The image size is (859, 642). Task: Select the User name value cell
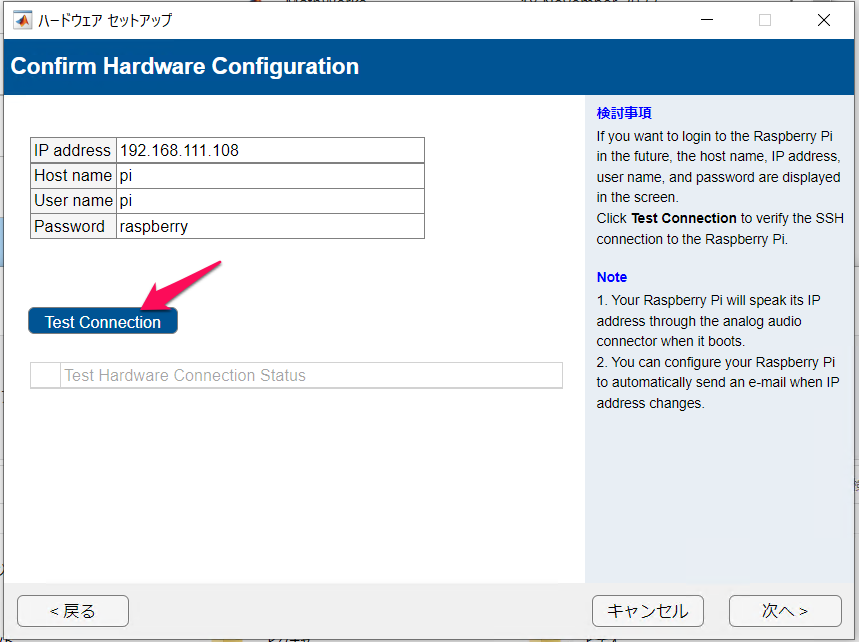pyautogui.click(x=270, y=201)
